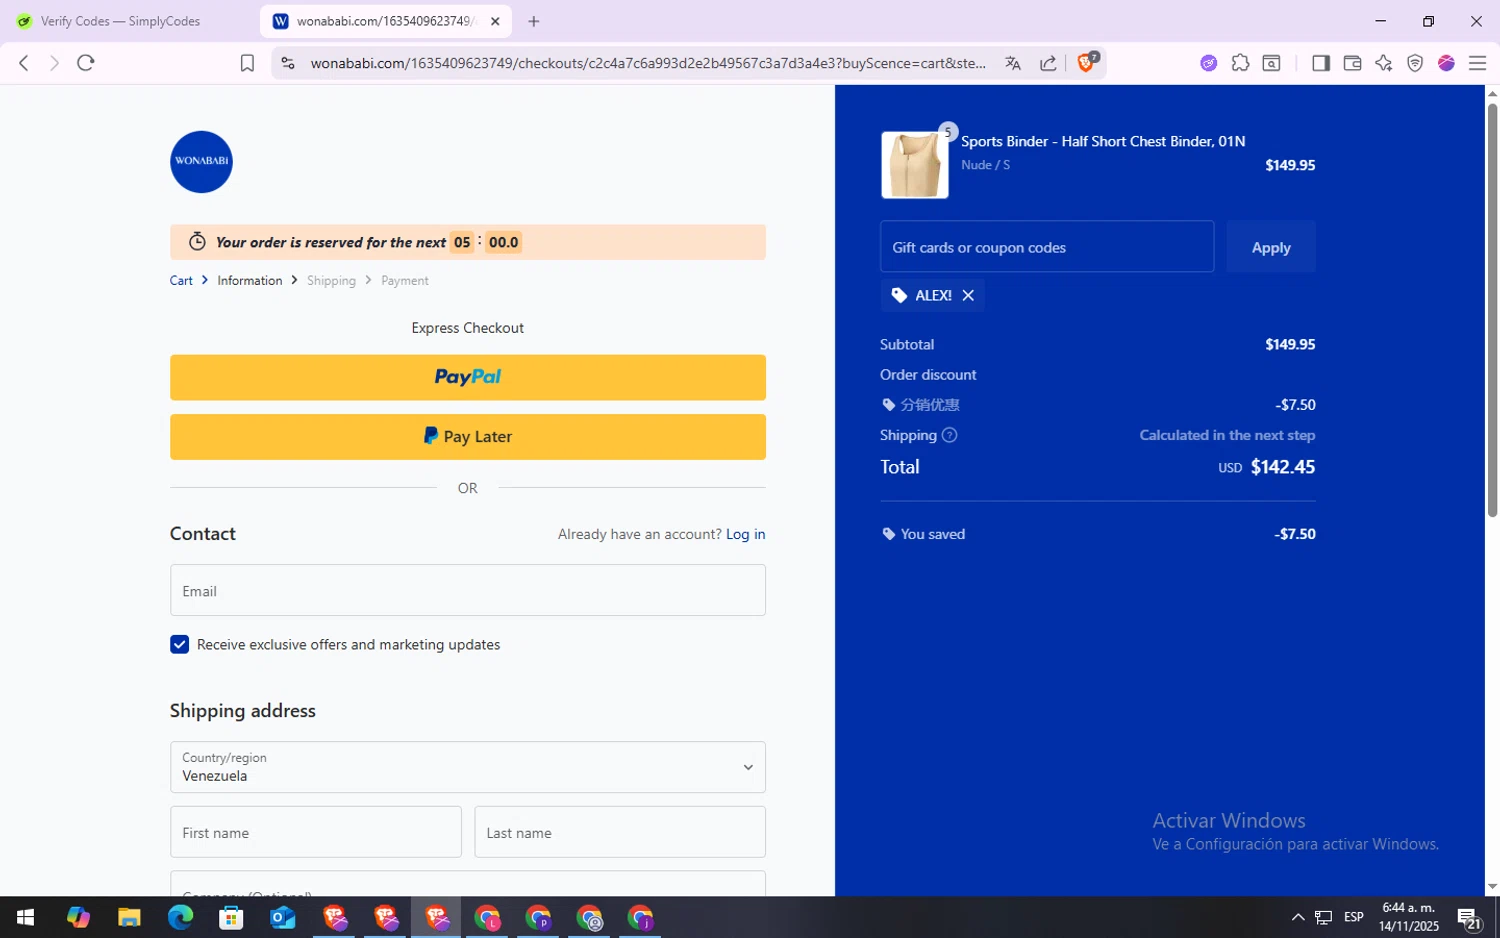Open Outlook from the taskbar
The height and width of the screenshot is (938, 1500).
[282, 917]
